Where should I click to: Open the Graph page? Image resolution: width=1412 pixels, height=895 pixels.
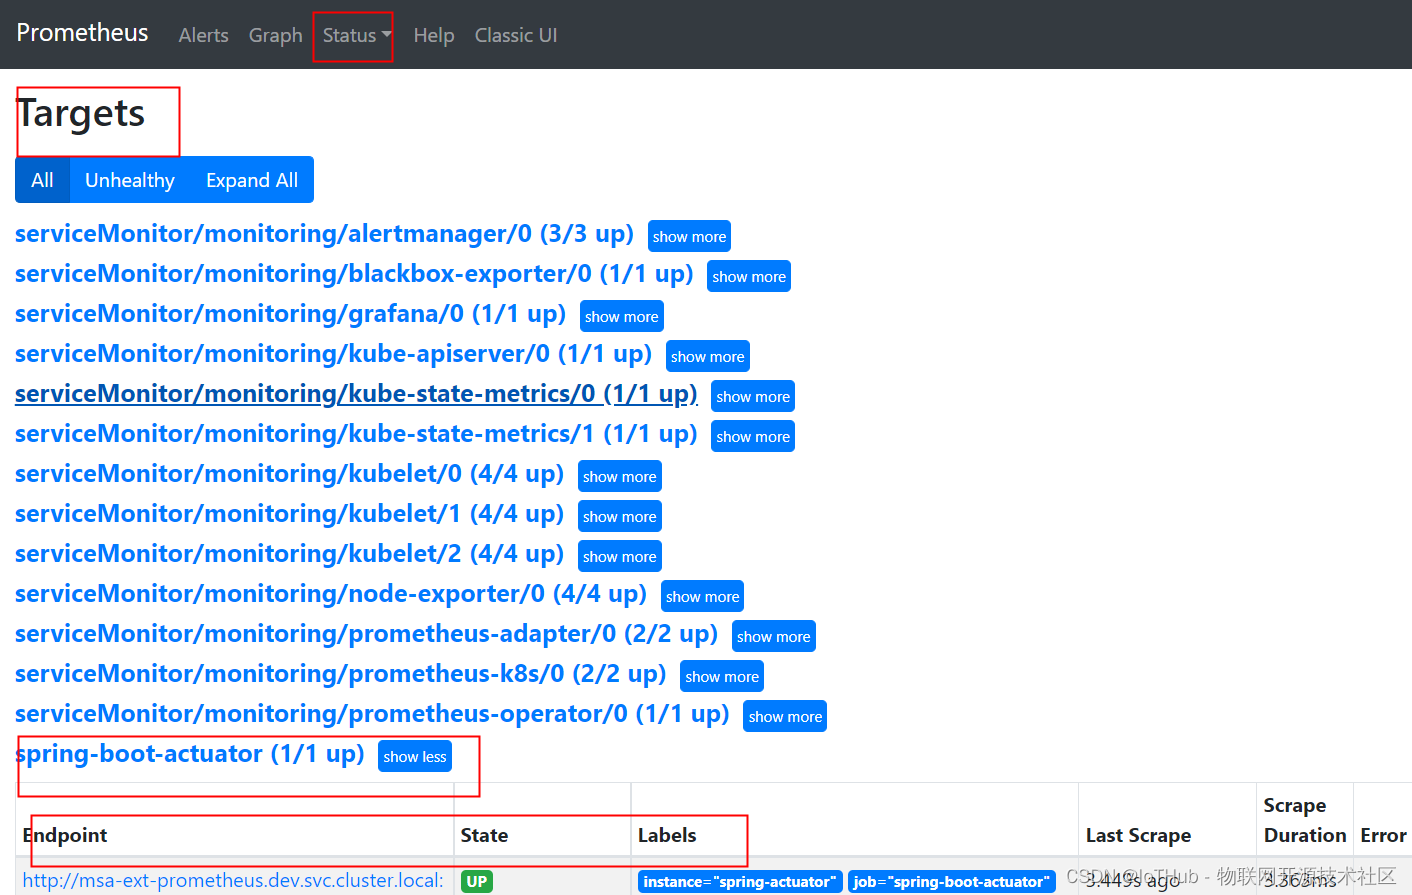pos(275,35)
